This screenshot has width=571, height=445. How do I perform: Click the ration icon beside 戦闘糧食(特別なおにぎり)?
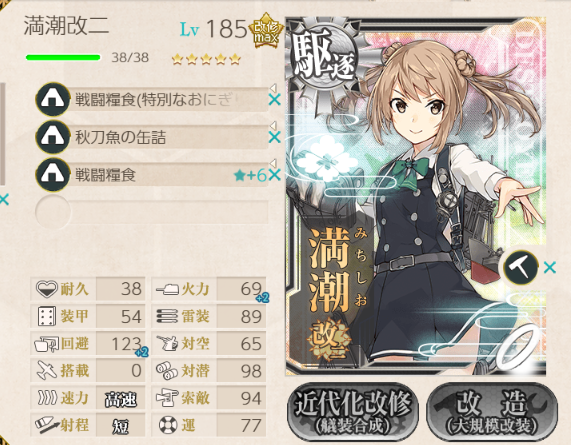point(53,99)
